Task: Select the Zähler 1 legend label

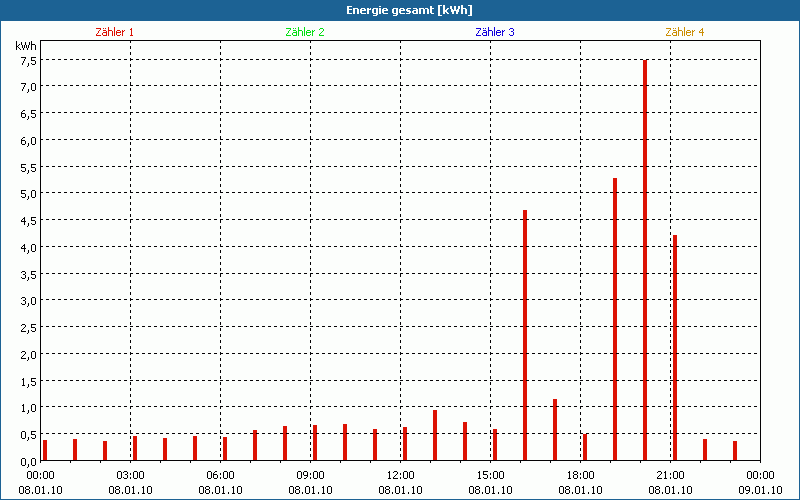Action: coord(114,32)
